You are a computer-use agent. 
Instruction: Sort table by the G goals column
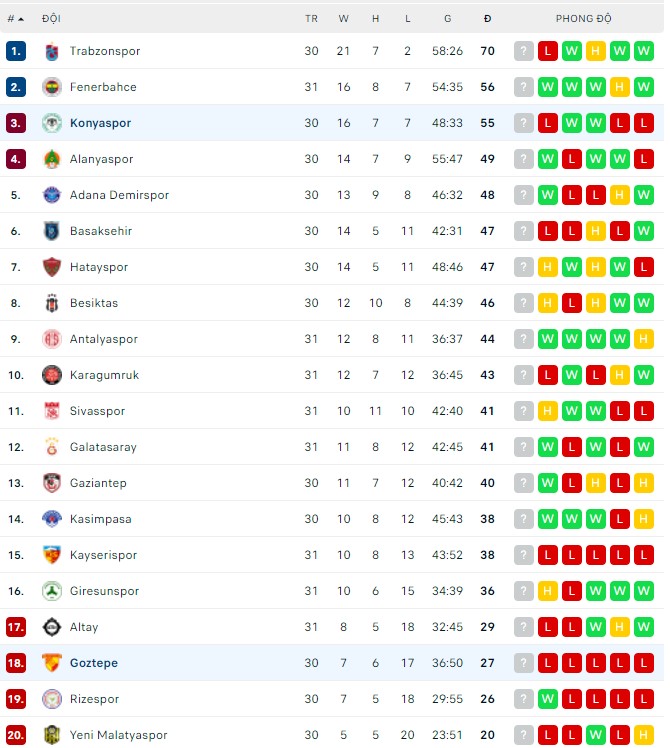447,19
